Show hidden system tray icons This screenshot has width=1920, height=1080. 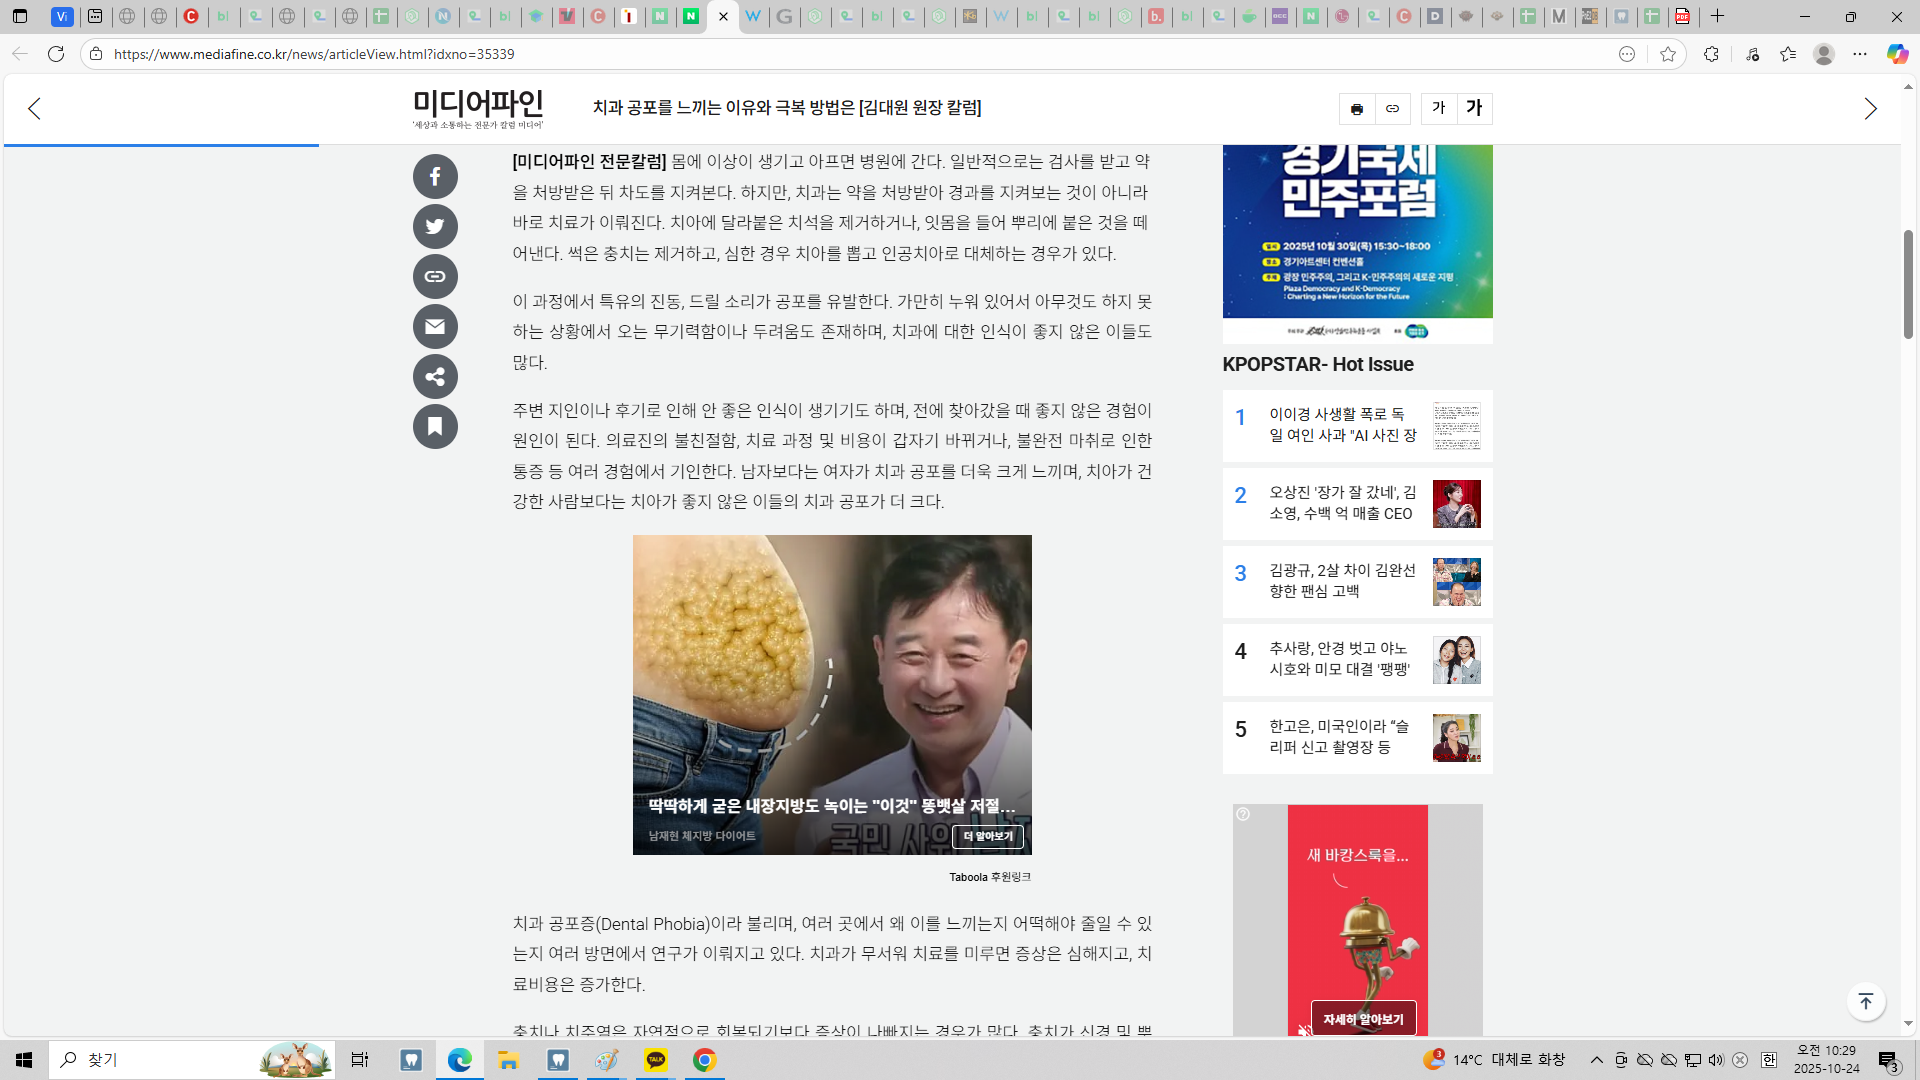click(1596, 1060)
